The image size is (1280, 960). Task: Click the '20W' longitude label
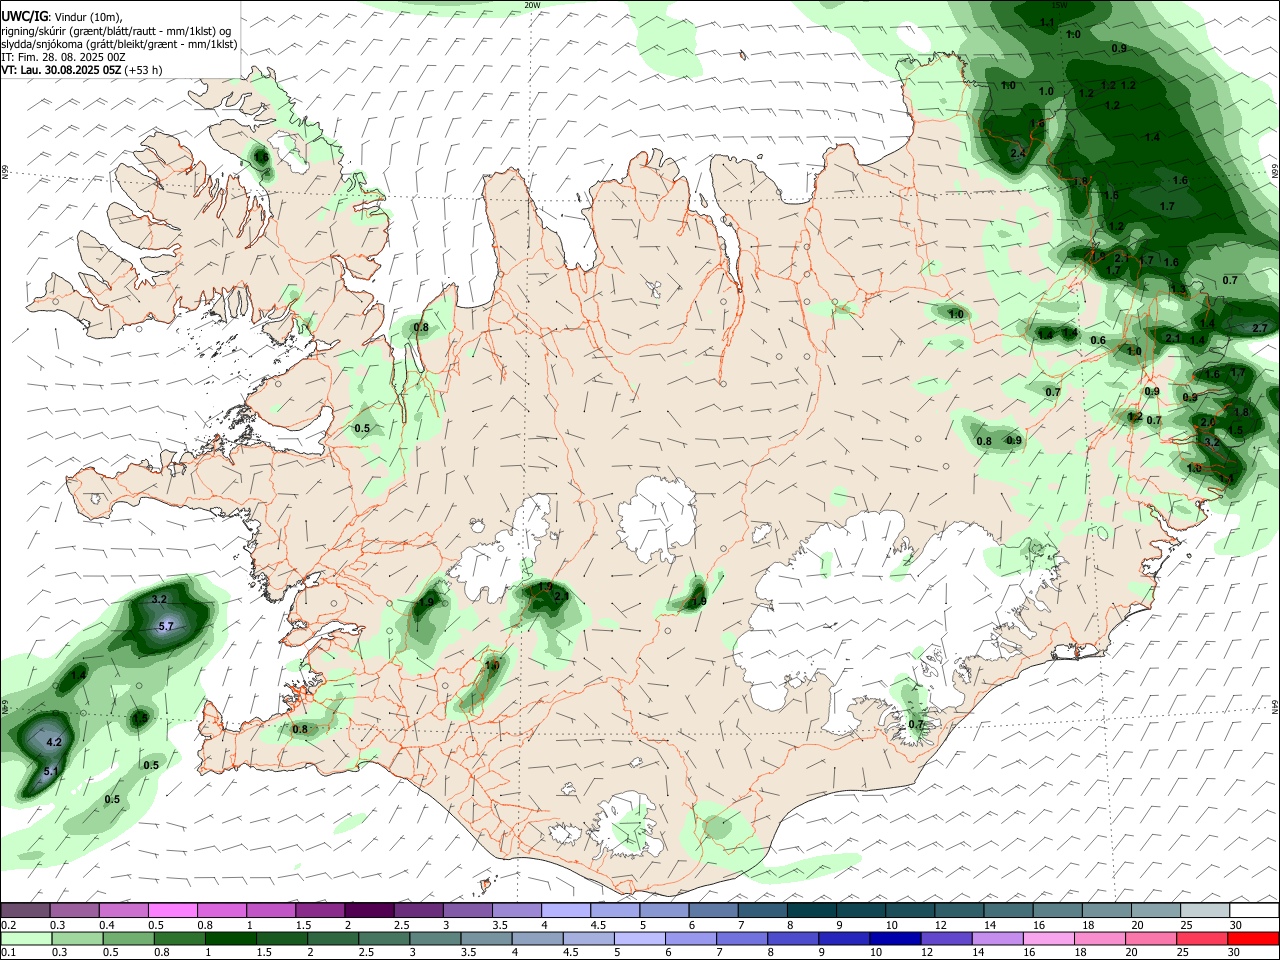(x=533, y=5)
